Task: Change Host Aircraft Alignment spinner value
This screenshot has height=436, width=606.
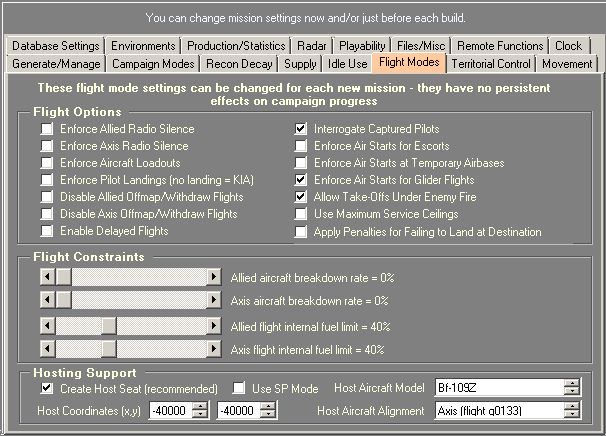Action: click(x=571, y=411)
